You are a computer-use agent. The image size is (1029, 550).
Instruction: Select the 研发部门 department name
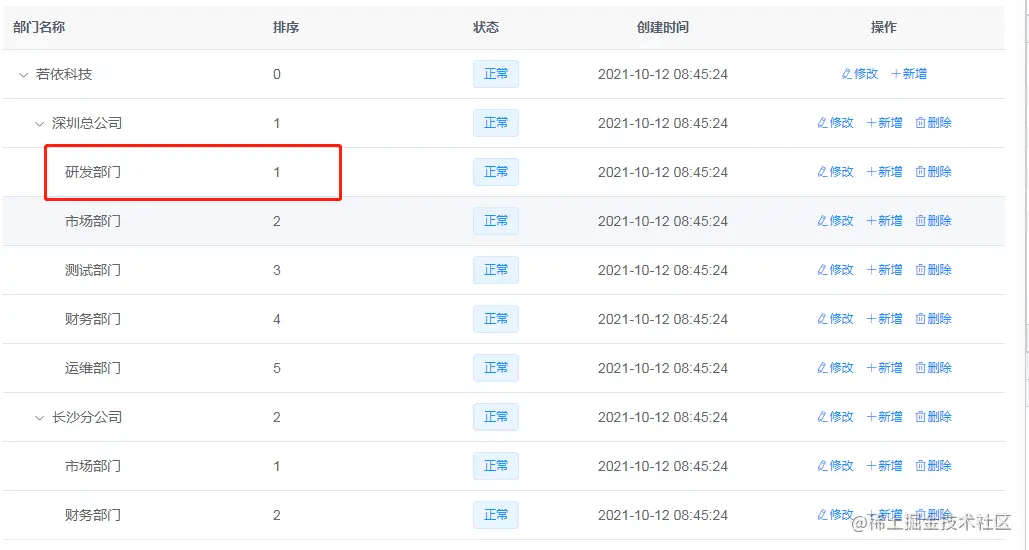point(93,173)
